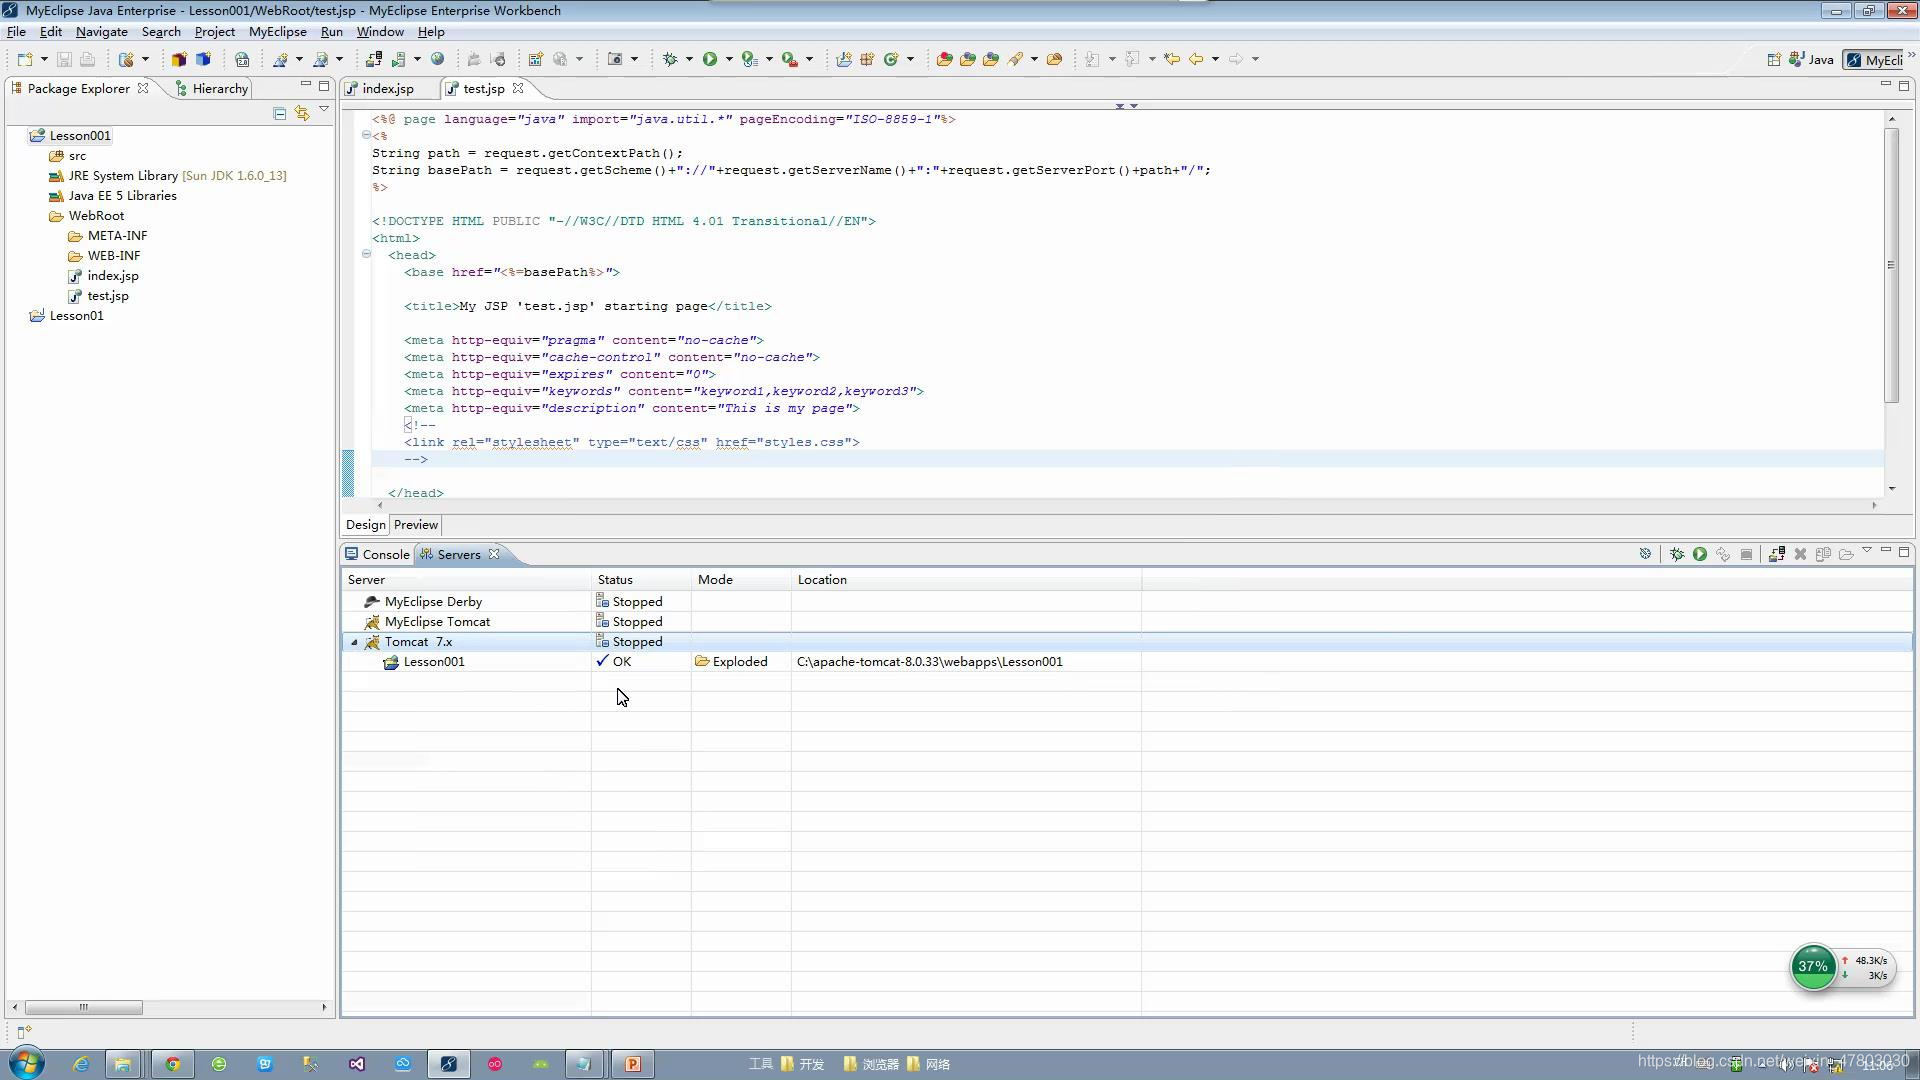Open the Servers view menu dropdown arrow
1920x1080 pixels.
1866,551
